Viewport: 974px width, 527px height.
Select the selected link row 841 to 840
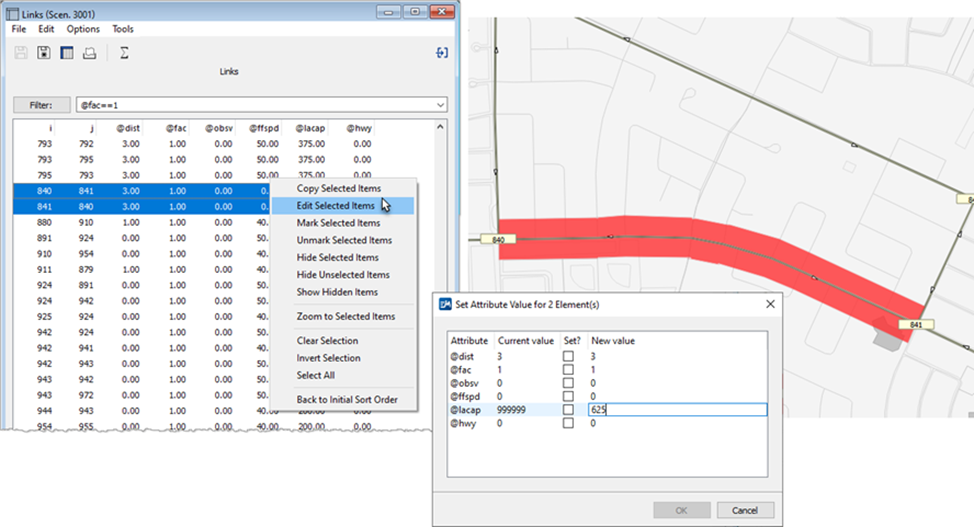(x=142, y=206)
